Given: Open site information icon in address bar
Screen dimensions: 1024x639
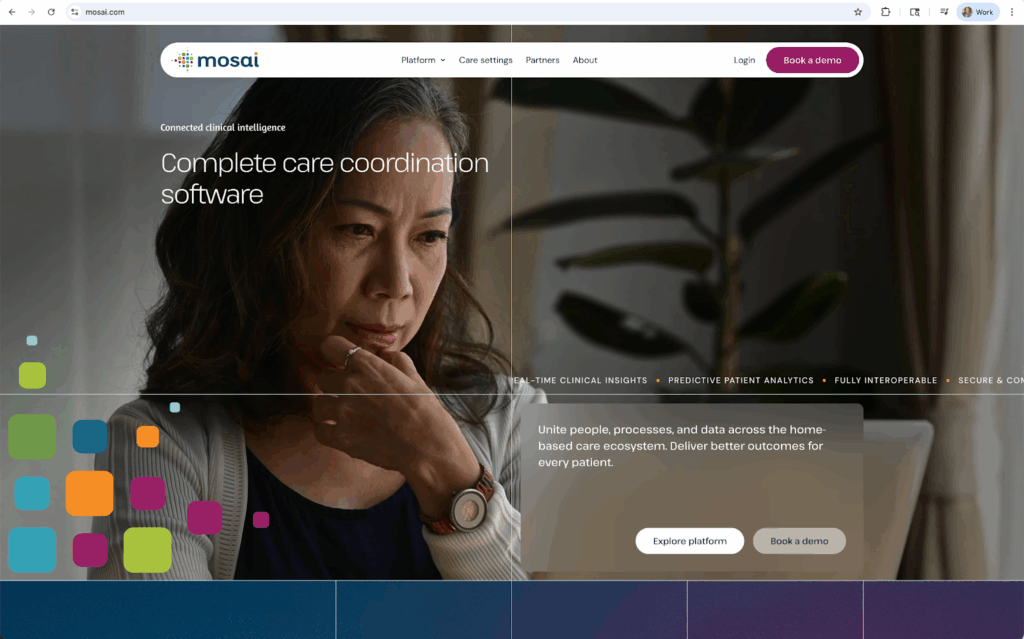Looking at the screenshot, I should coord(74,12).
